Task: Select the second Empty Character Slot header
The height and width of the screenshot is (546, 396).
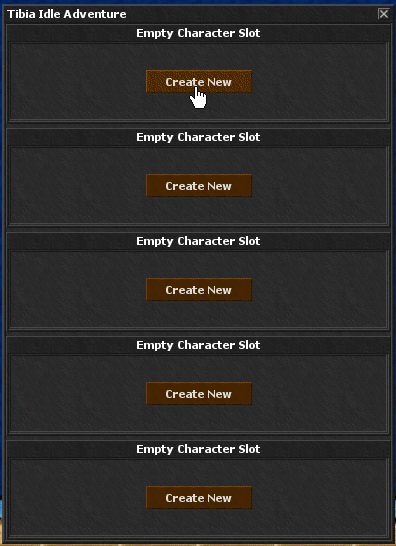Action: click(x=198, y=137)
